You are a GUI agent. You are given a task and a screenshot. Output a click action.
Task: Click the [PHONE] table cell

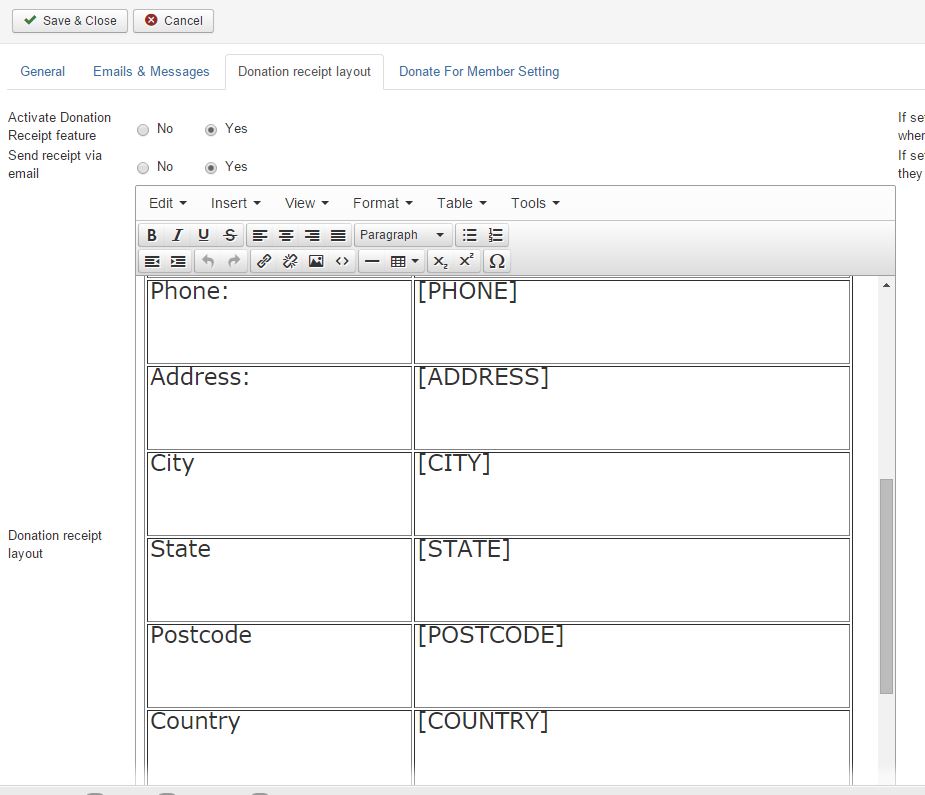click(631, 321)
